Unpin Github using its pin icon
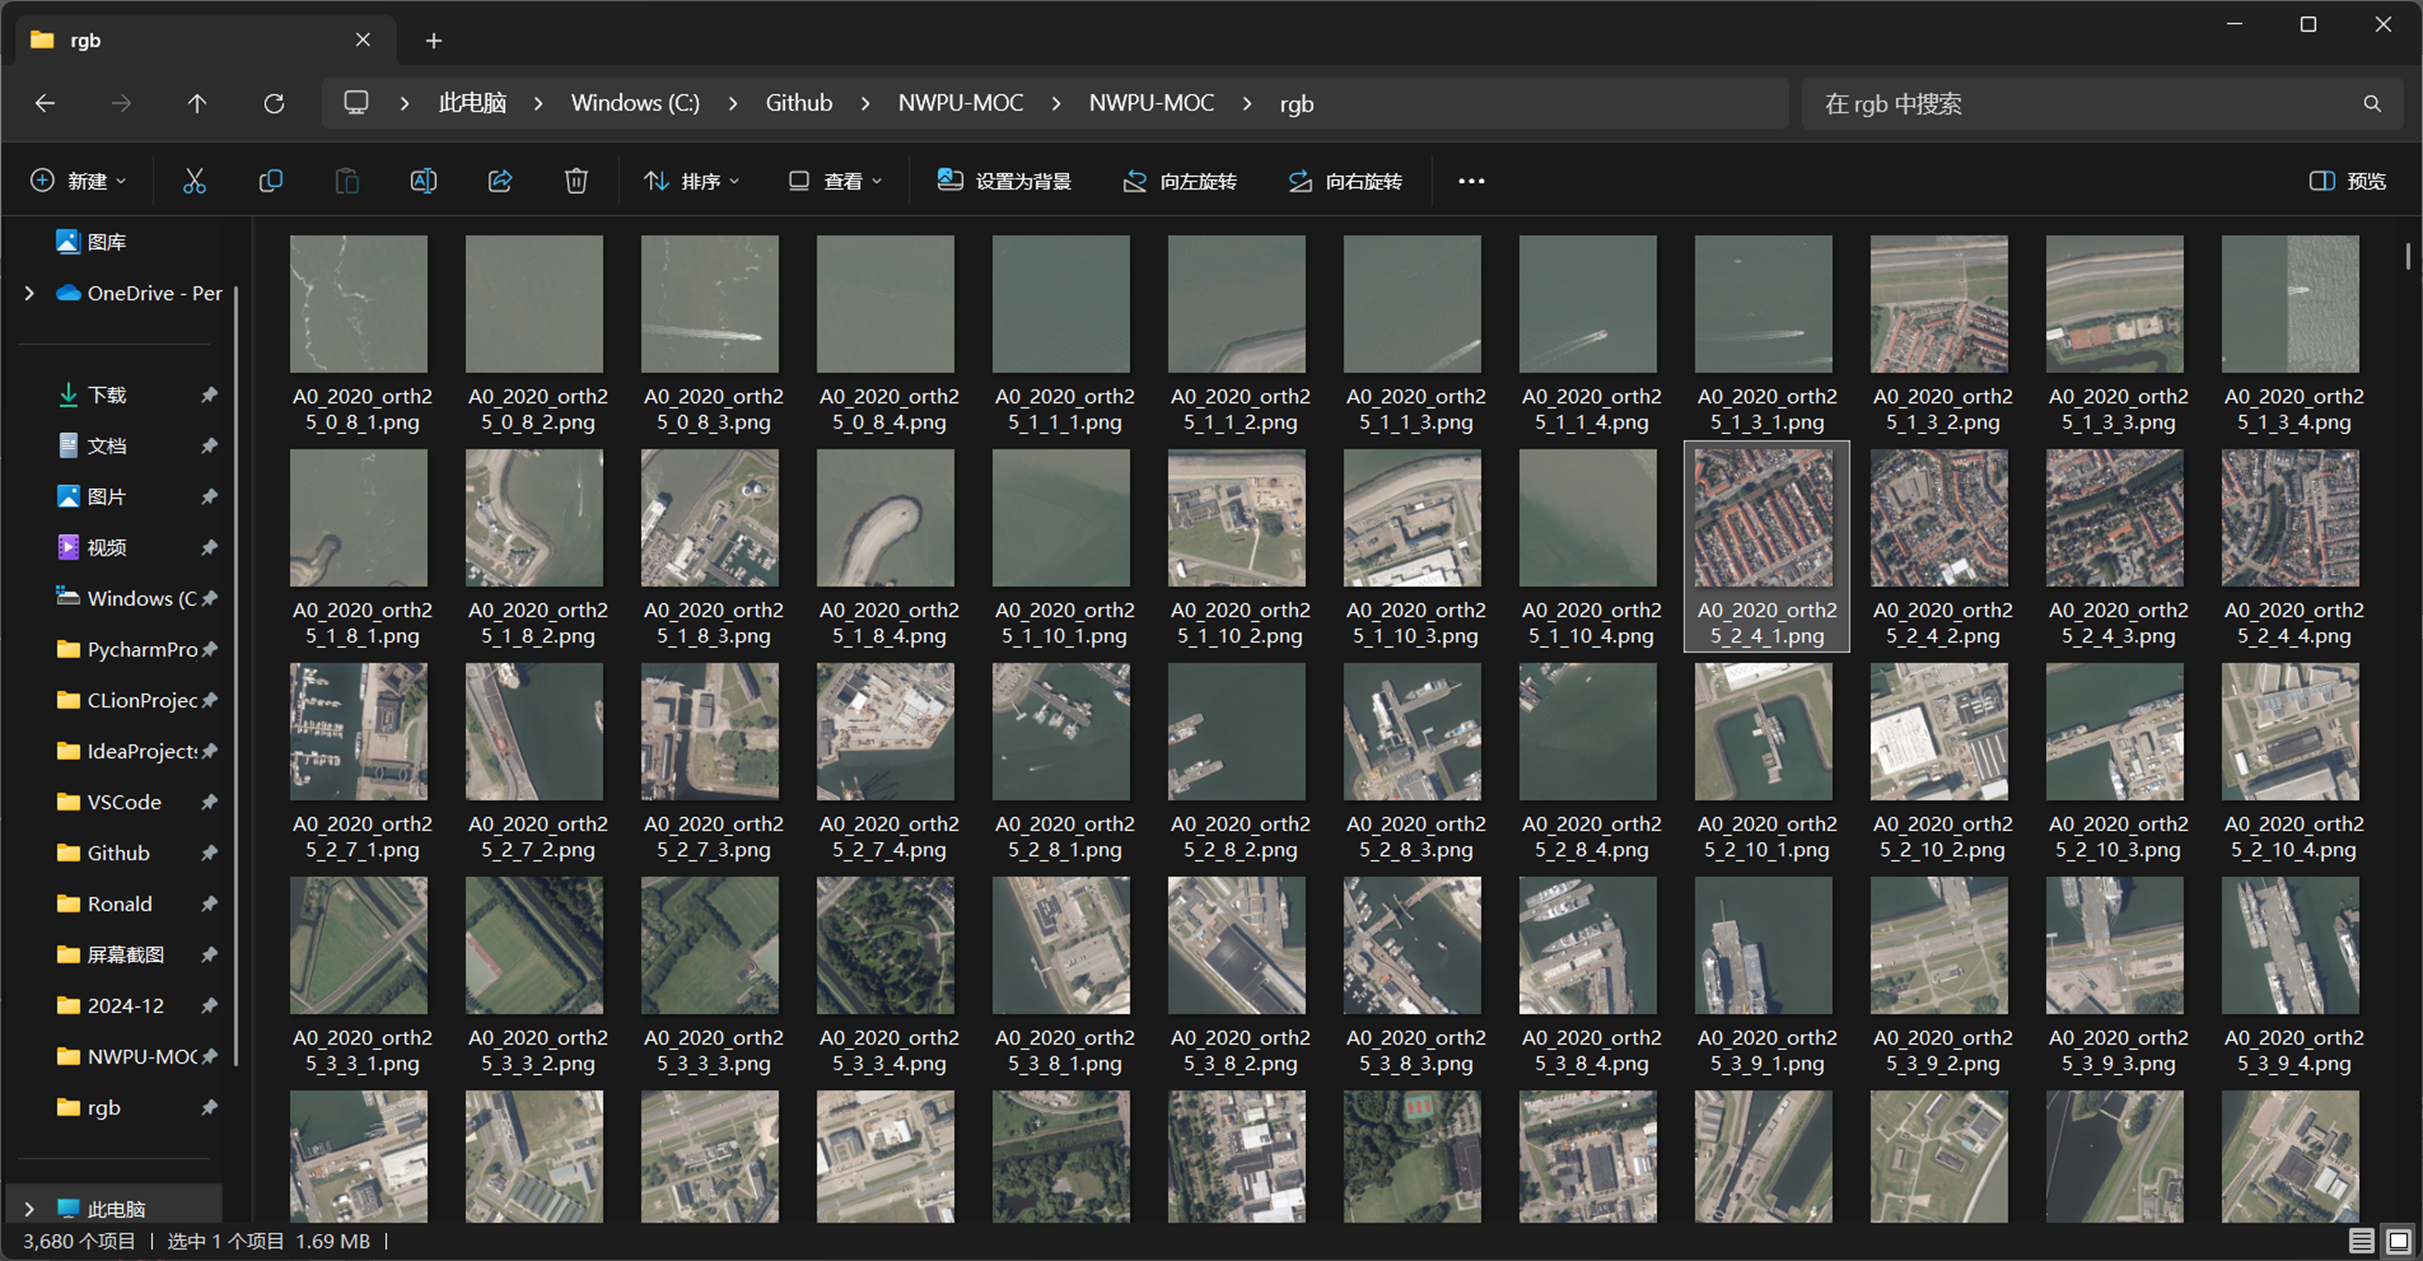 click(x=209, y=853)
